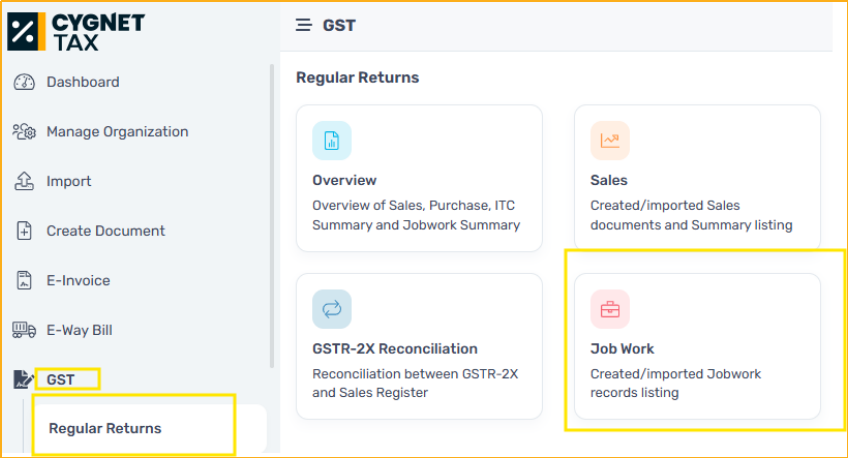Click the Overview chart document icon
This screenshot has width=848, height=458.
[332, 141]
